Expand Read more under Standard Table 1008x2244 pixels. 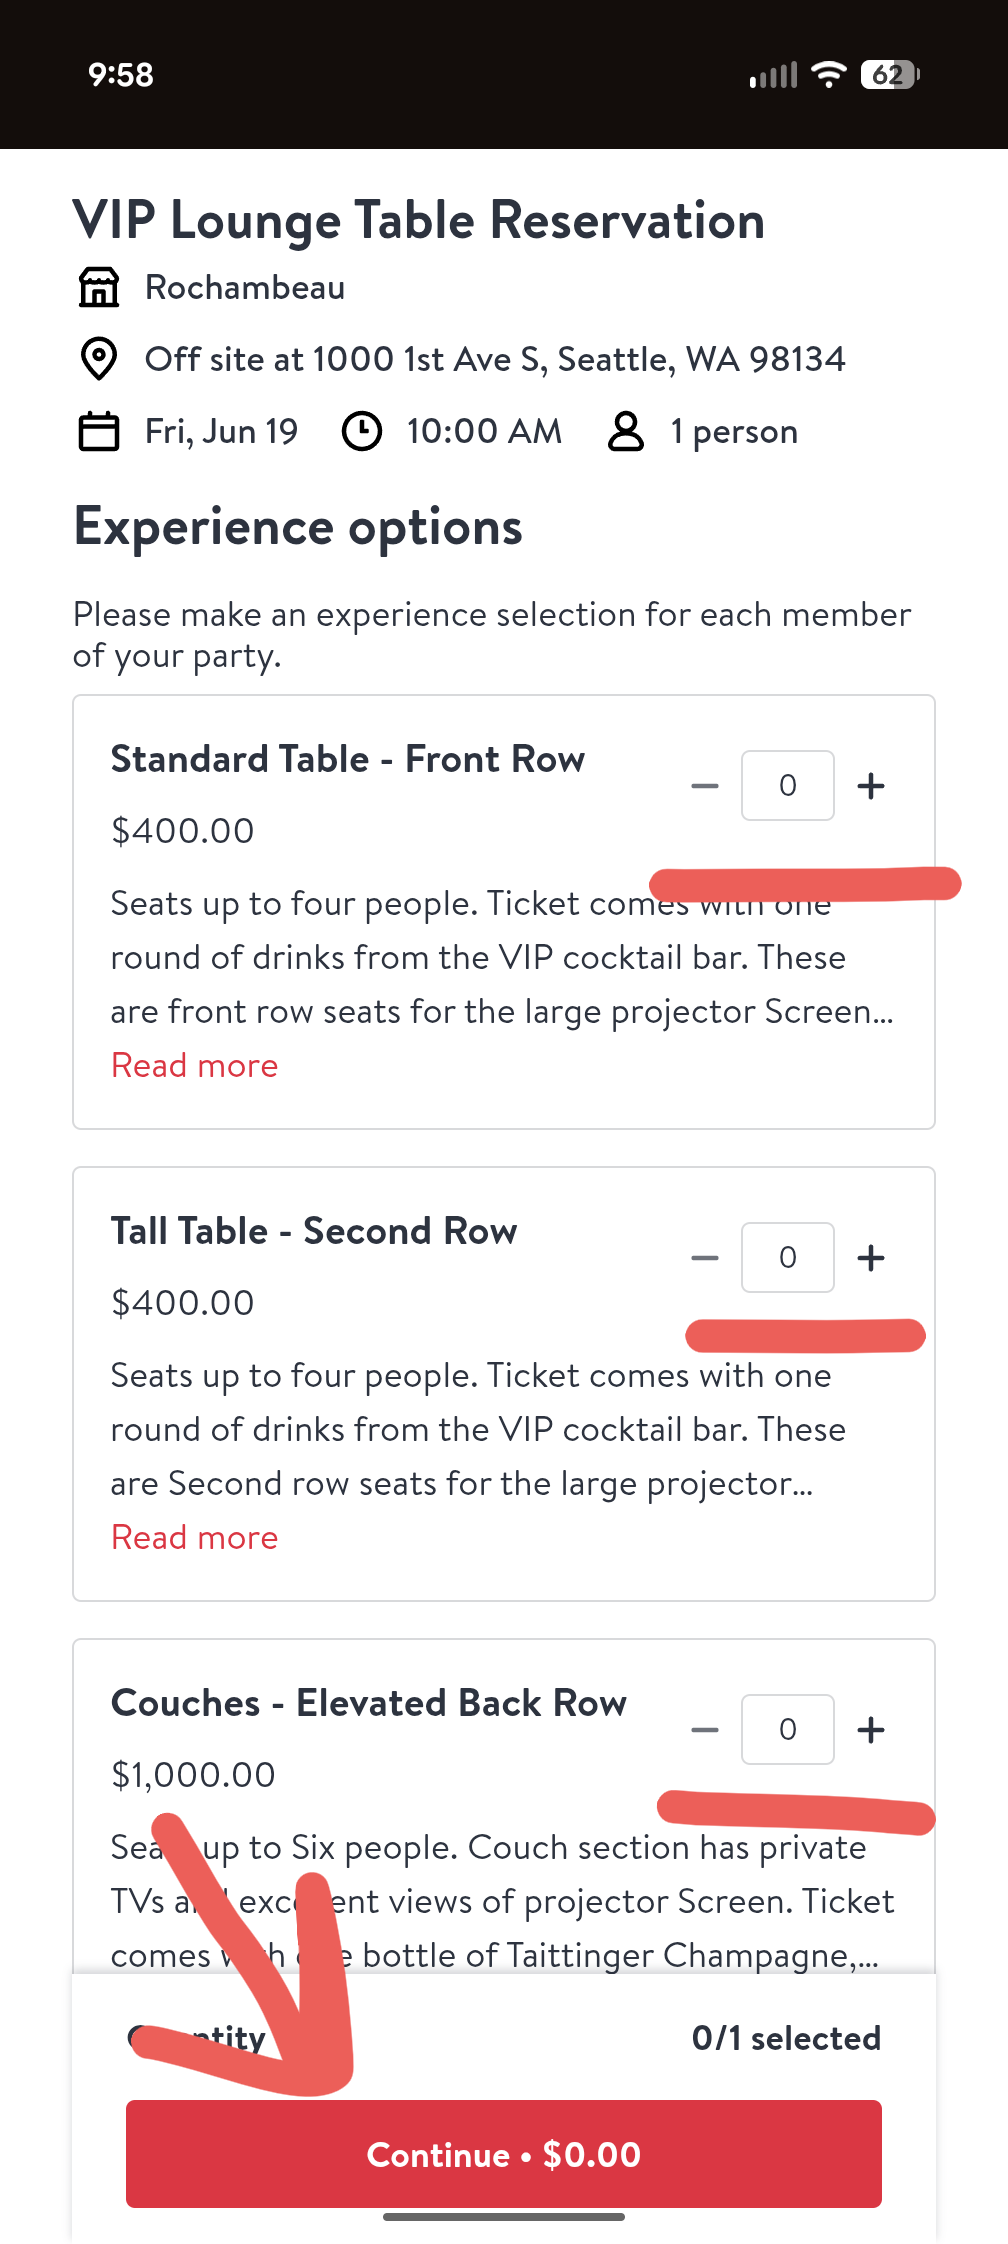(194, 1066)
